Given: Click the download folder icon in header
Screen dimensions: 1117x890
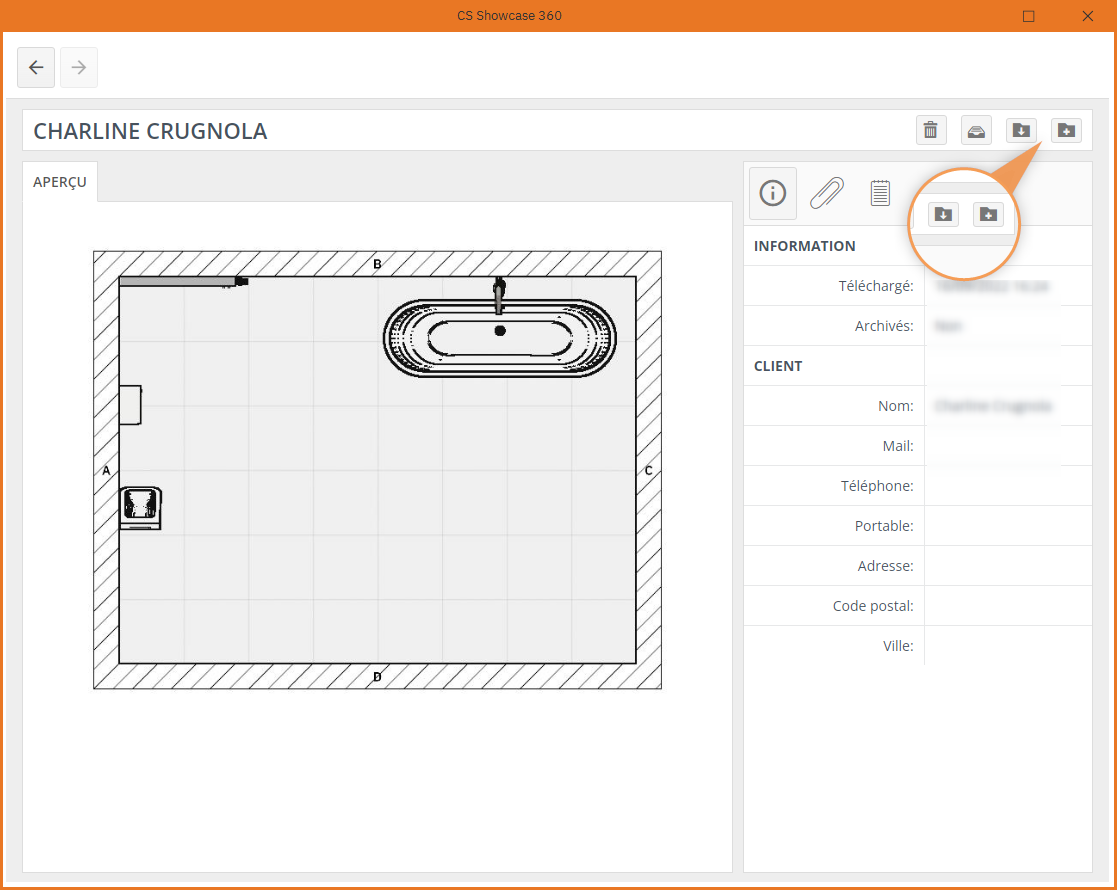Looking at the screenshot, I should (x=1021, y=130).
